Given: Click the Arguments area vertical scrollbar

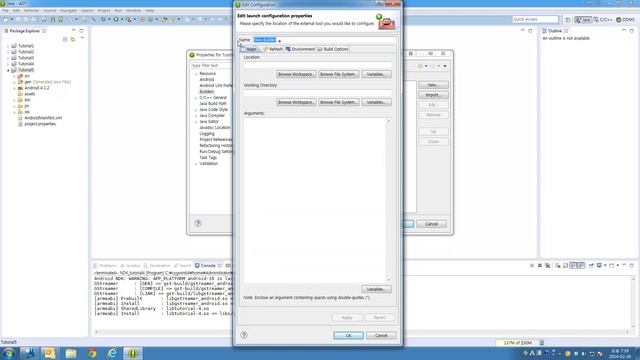Looking at the screenshot, I should click(389, 200).
